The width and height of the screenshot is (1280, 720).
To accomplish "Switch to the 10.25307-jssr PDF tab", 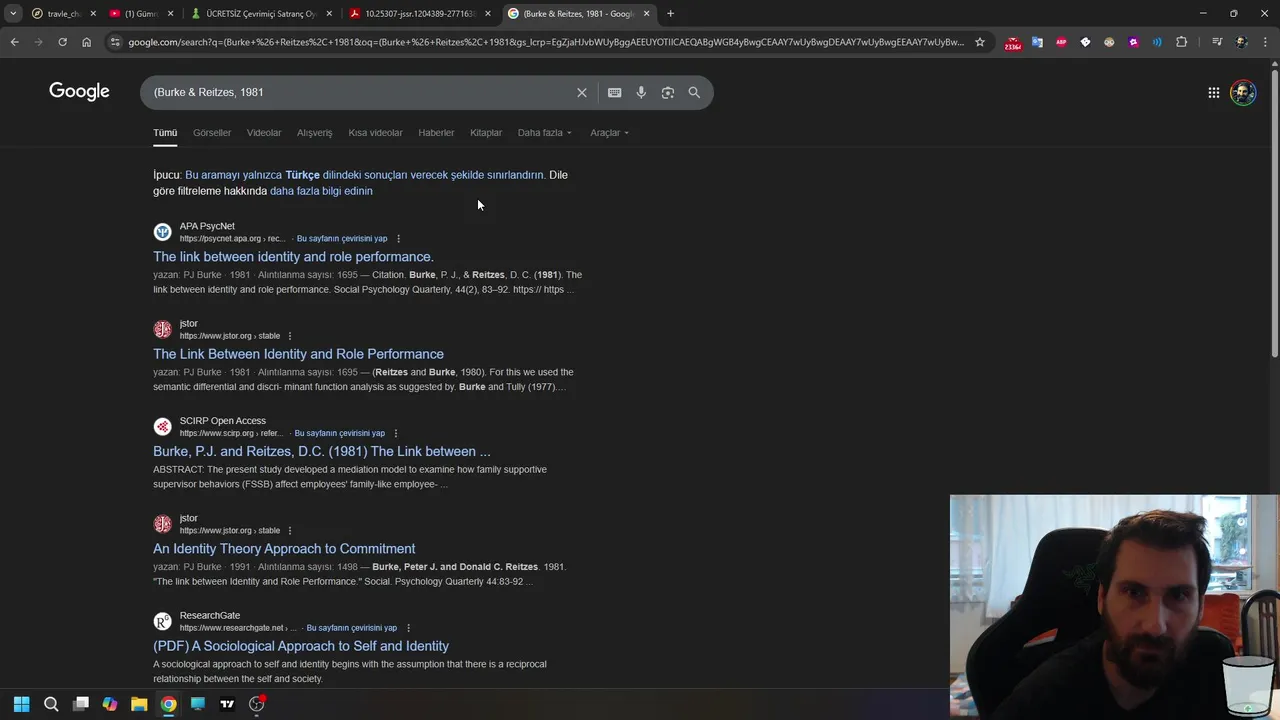I will [420, 13].
